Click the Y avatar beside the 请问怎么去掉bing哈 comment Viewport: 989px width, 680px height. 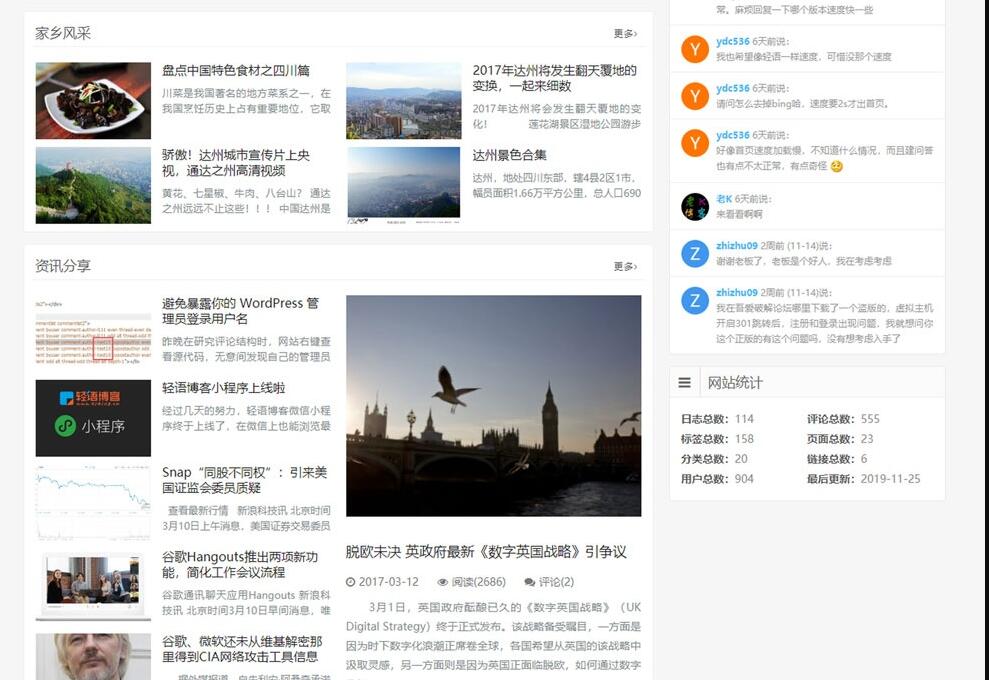coord(695,96)
